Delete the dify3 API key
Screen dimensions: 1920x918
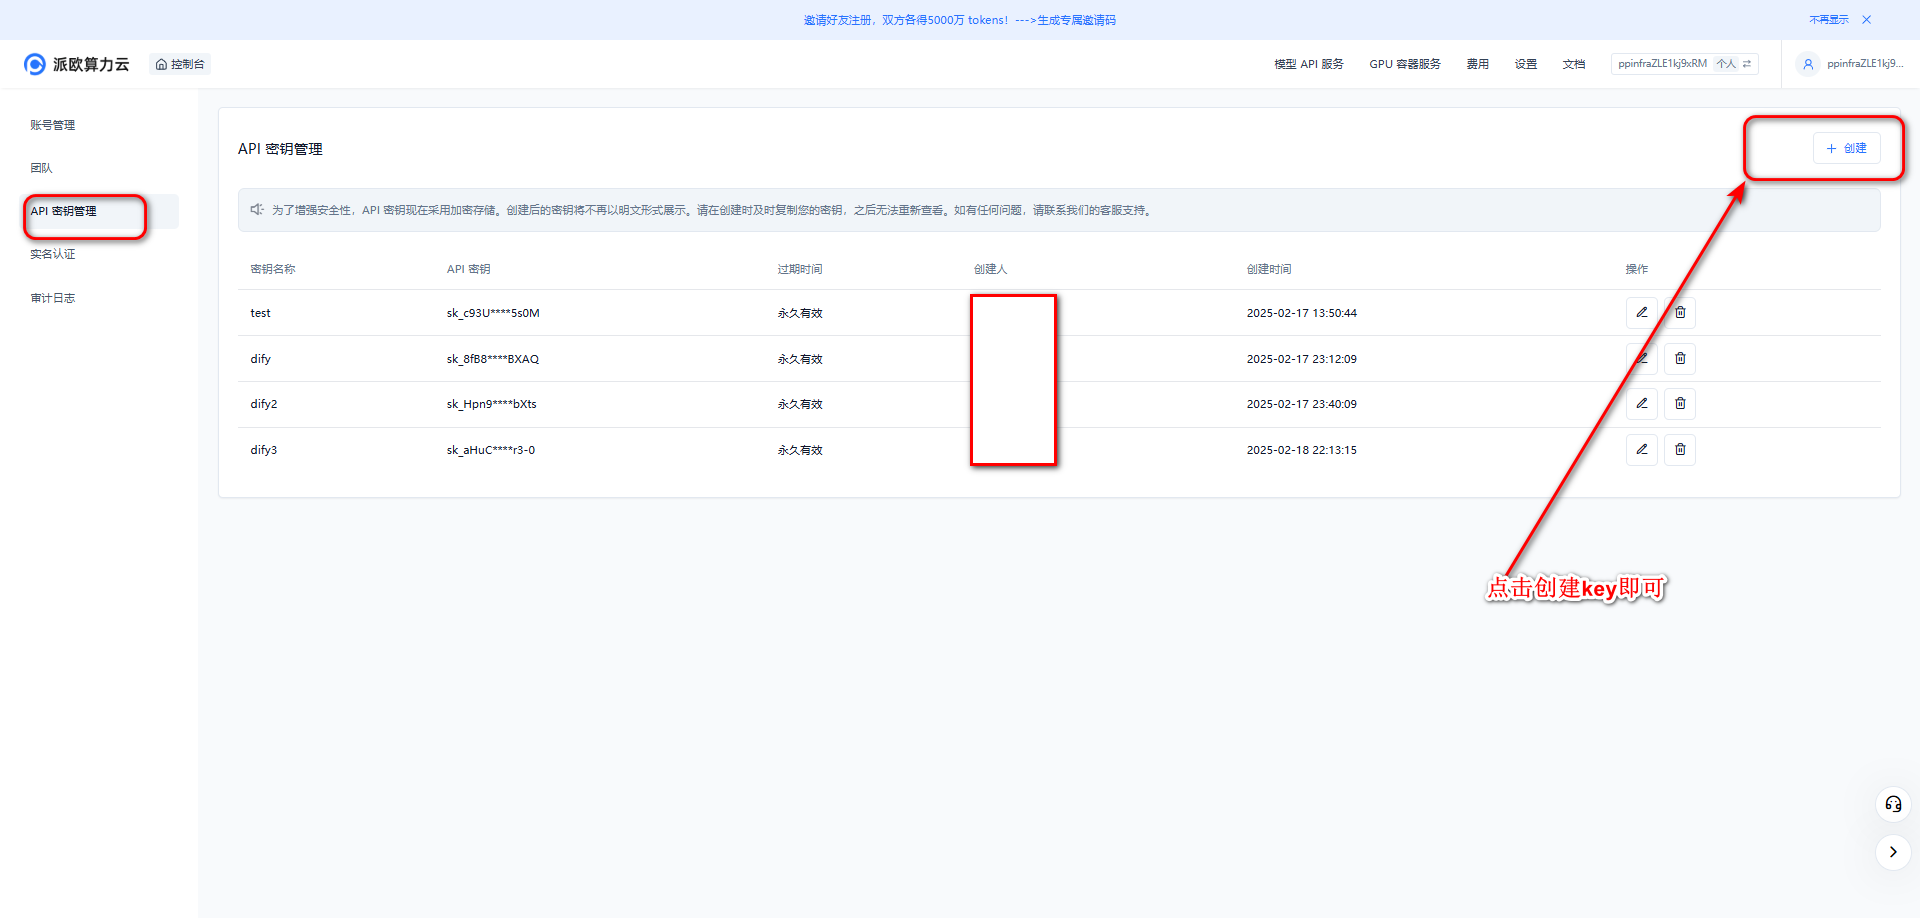point(1680,450)
